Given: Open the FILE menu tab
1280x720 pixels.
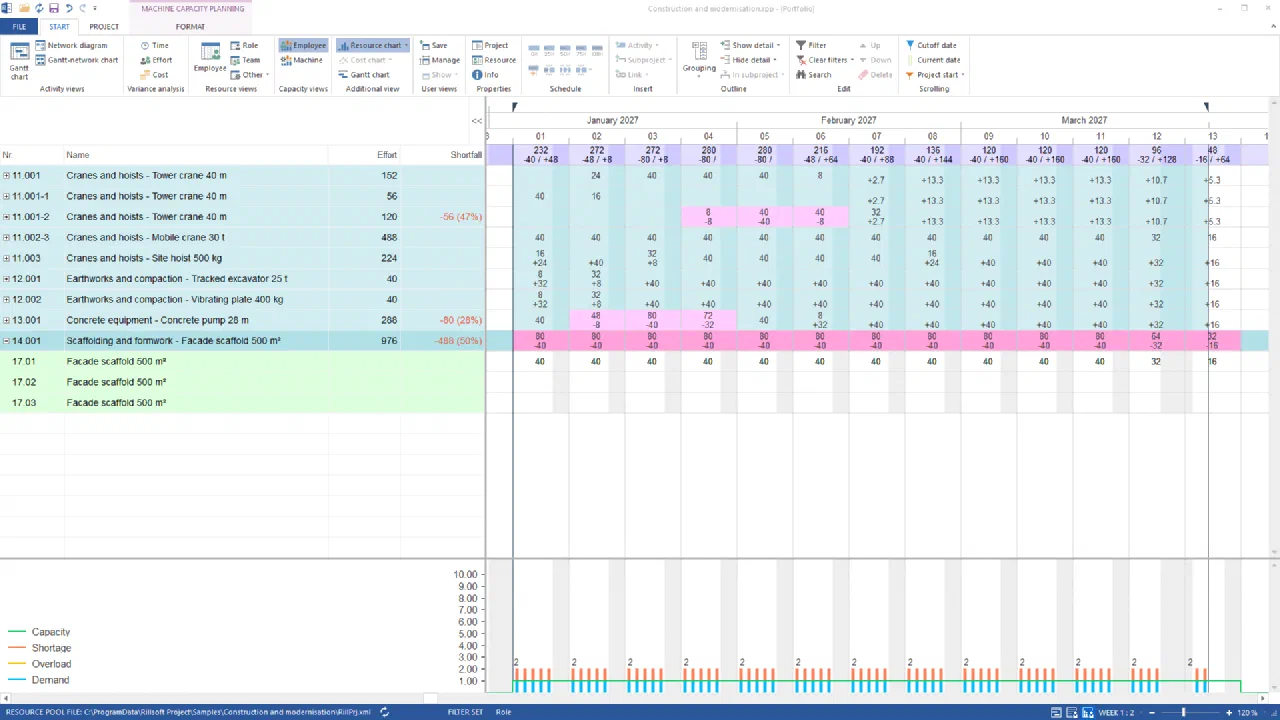Looking at the screenshot, I should pos(19,27).
